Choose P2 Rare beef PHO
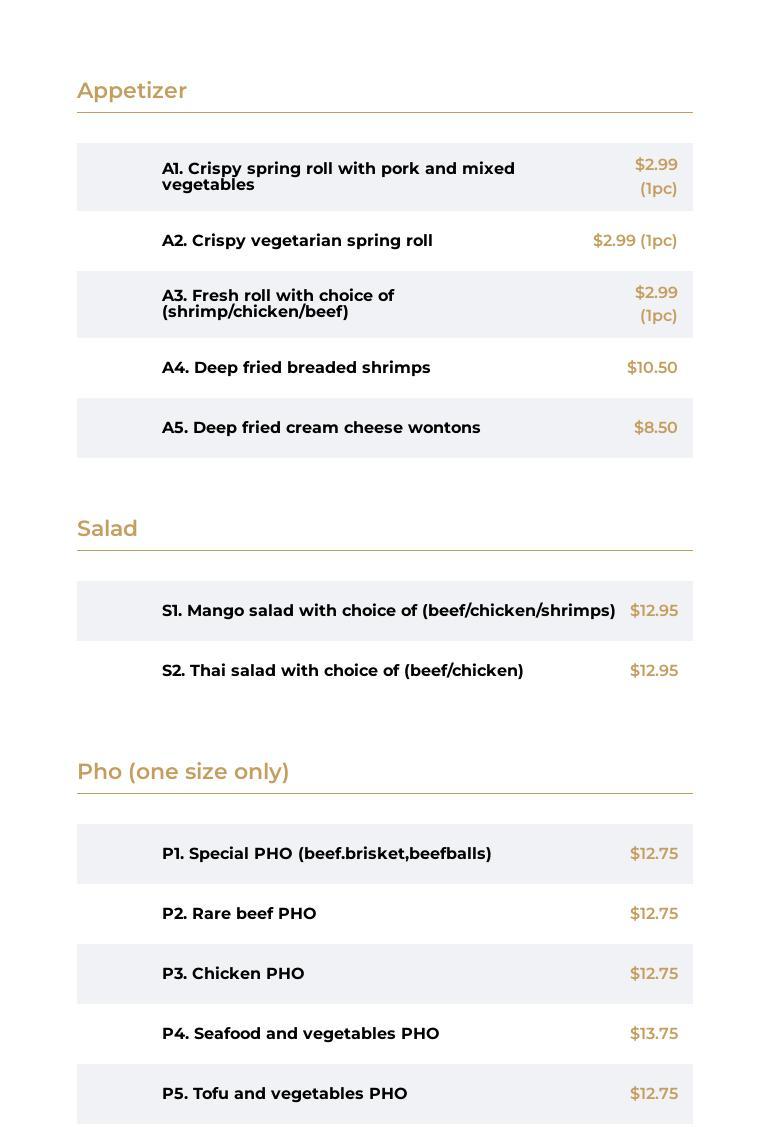Viewport: 770px width, 1127px height. point(239,914)
